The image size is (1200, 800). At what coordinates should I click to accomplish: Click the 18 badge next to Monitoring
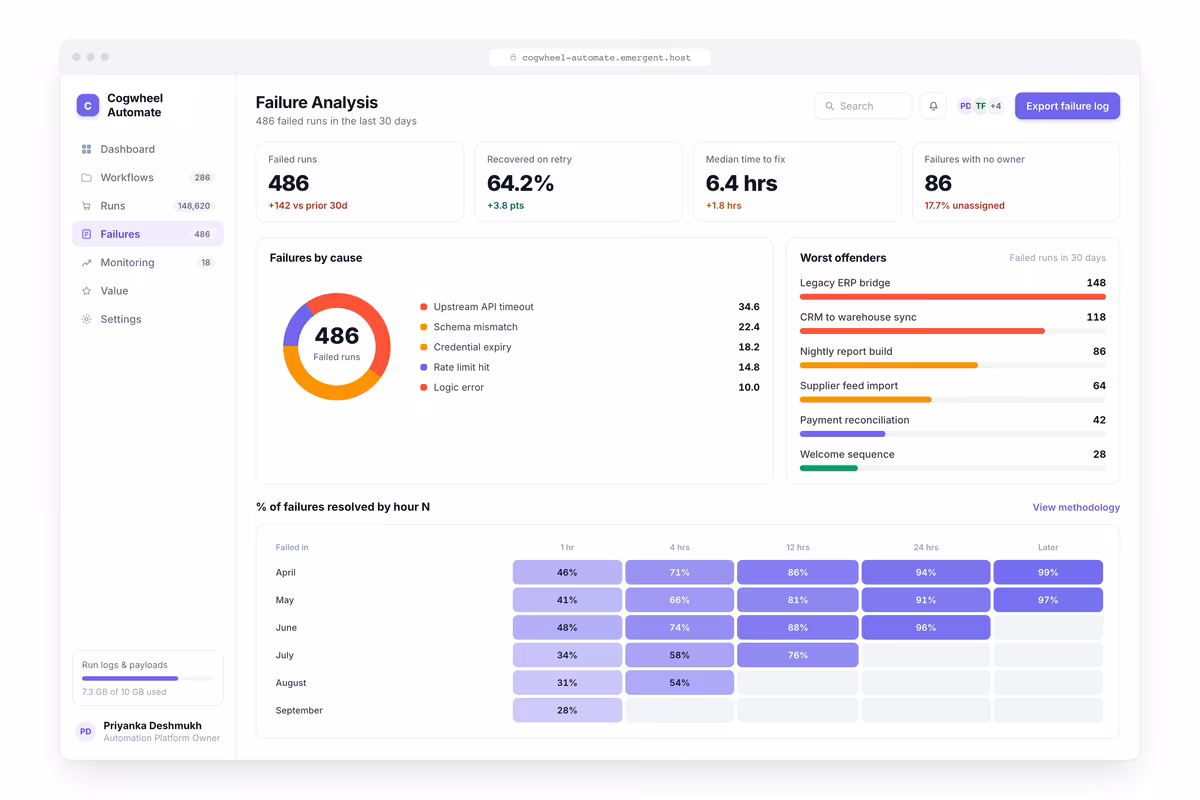click(206, 263)
